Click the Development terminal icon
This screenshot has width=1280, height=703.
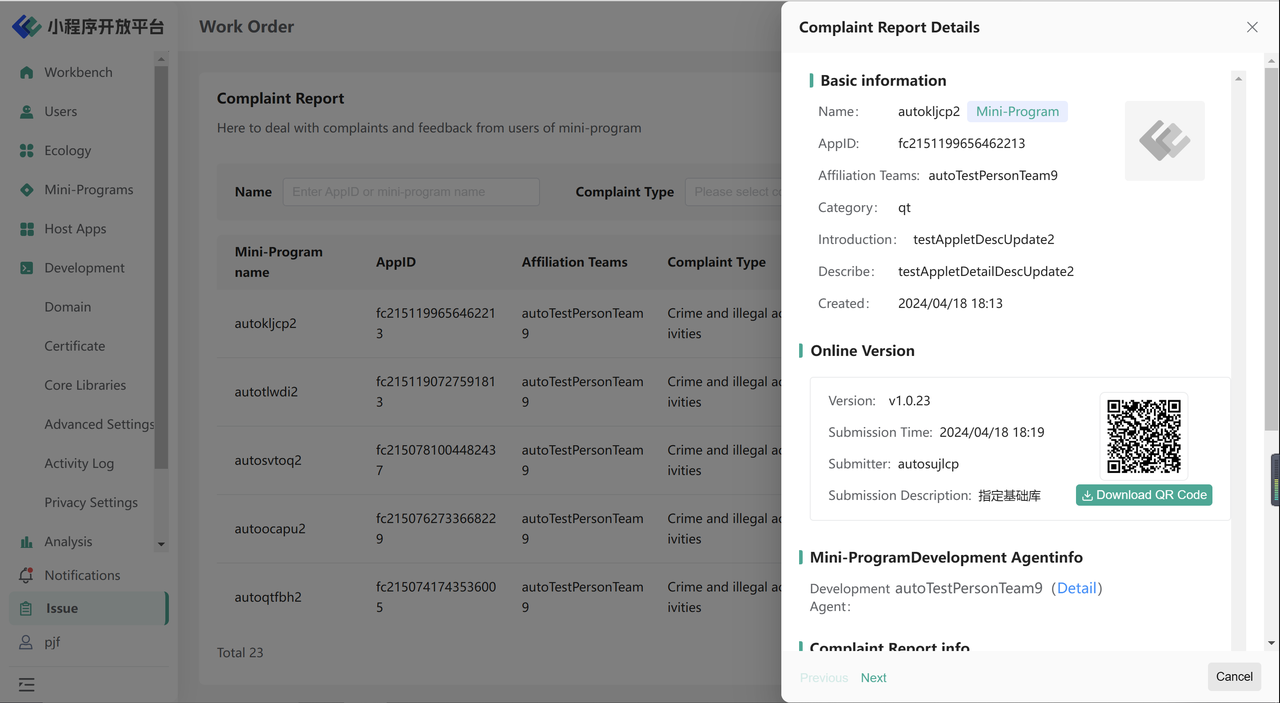point(27,268)
